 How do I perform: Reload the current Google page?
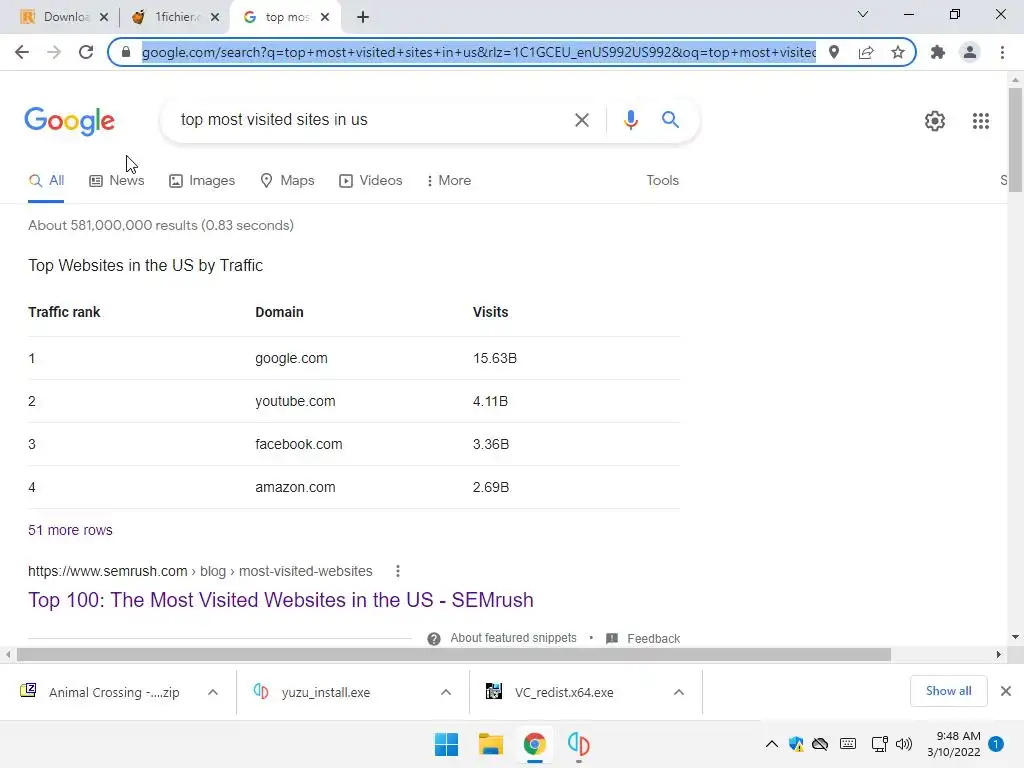click(x=86, y=52)
